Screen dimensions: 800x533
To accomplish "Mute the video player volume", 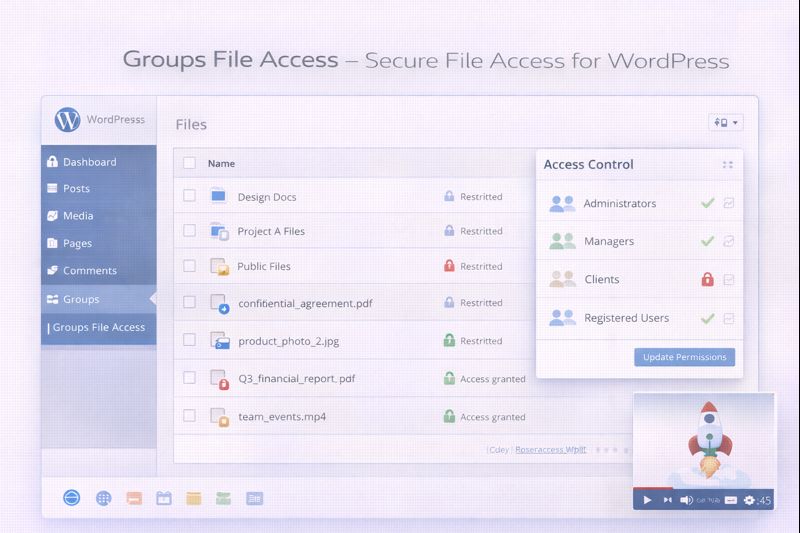I will 686,500.
